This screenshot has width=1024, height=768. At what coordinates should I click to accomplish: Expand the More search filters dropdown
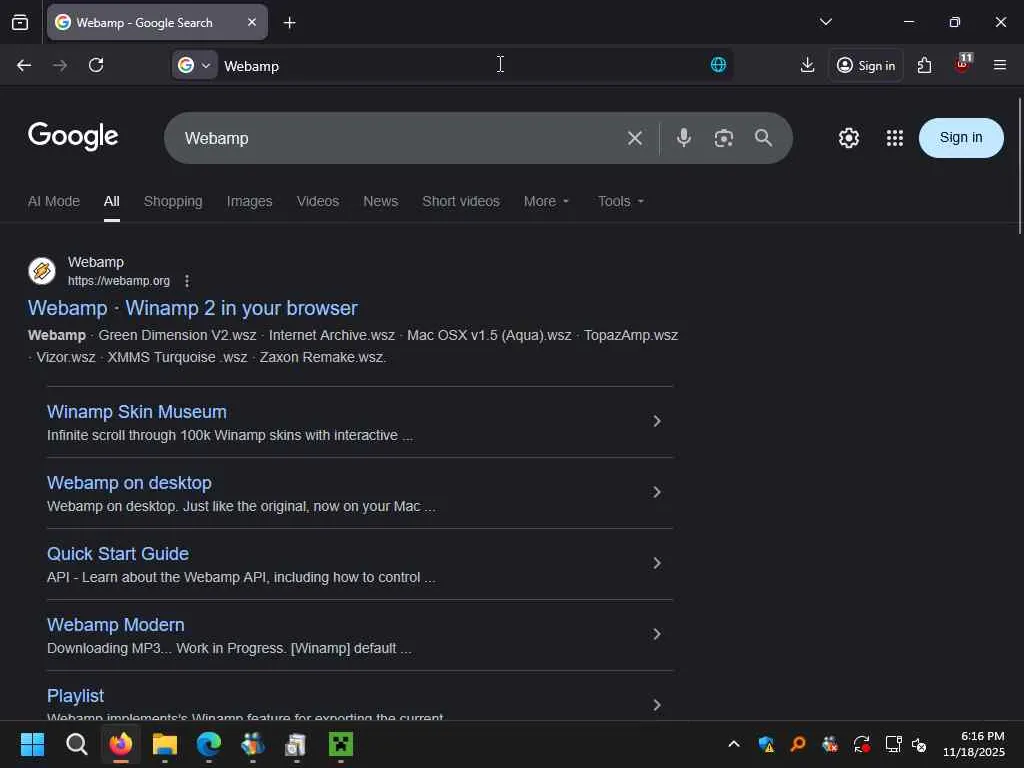click(547, 201)
